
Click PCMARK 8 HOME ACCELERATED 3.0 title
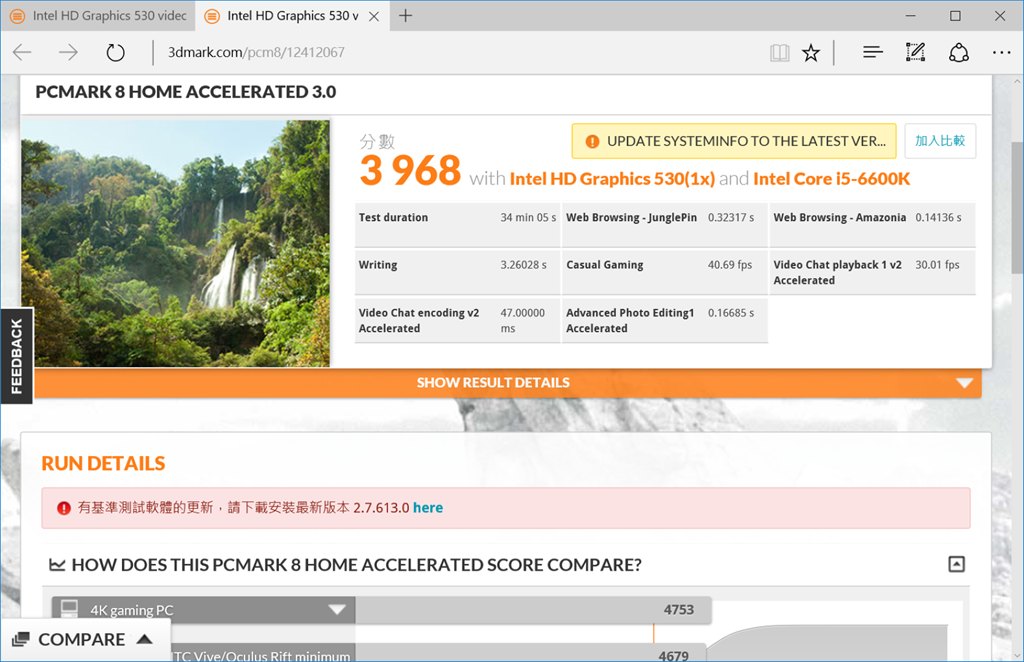pyautogui.click(x=185, y=92)
